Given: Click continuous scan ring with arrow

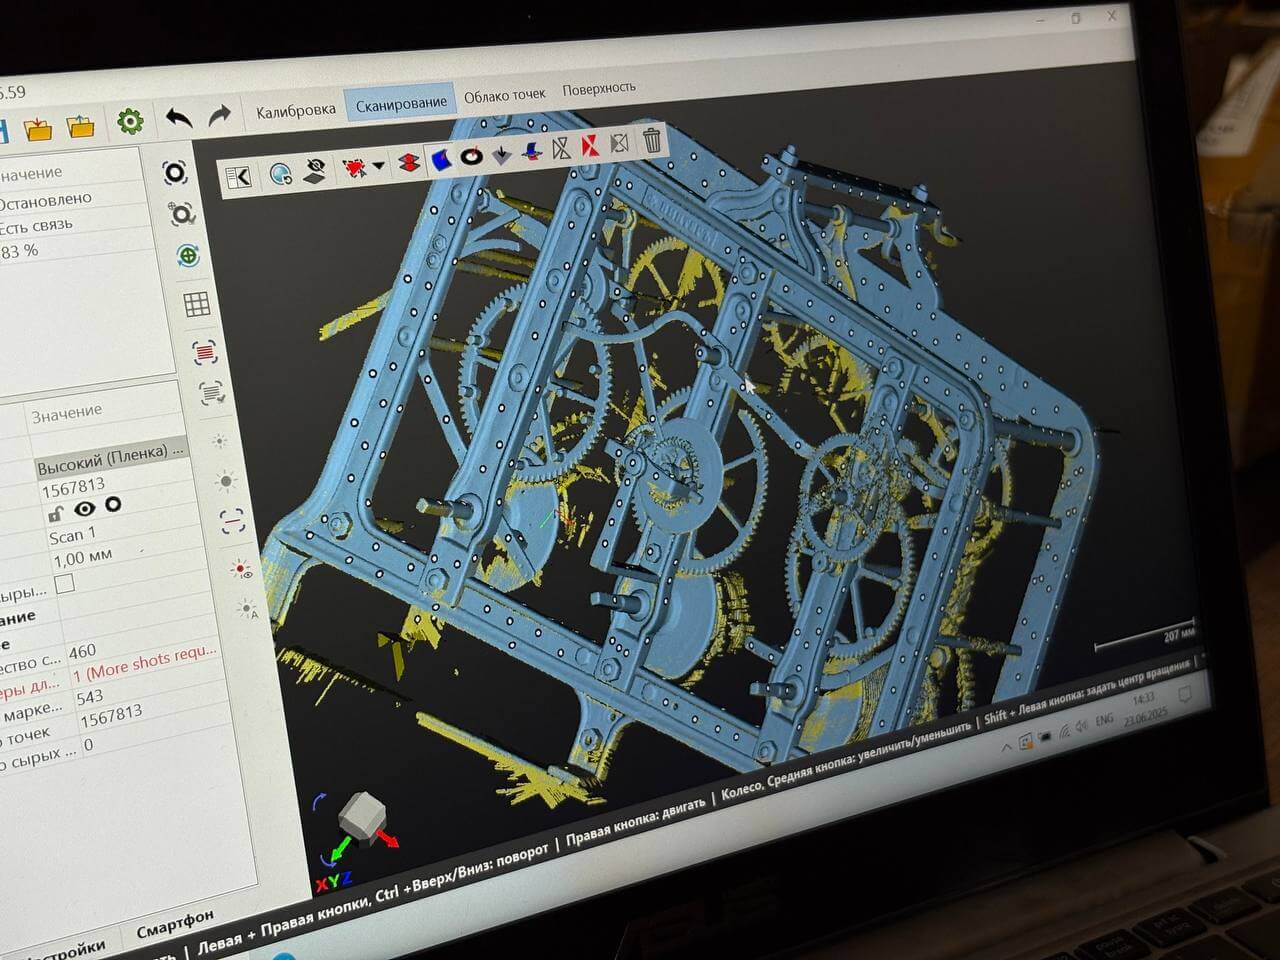Looking at the screenshot, I should (182, 214).
